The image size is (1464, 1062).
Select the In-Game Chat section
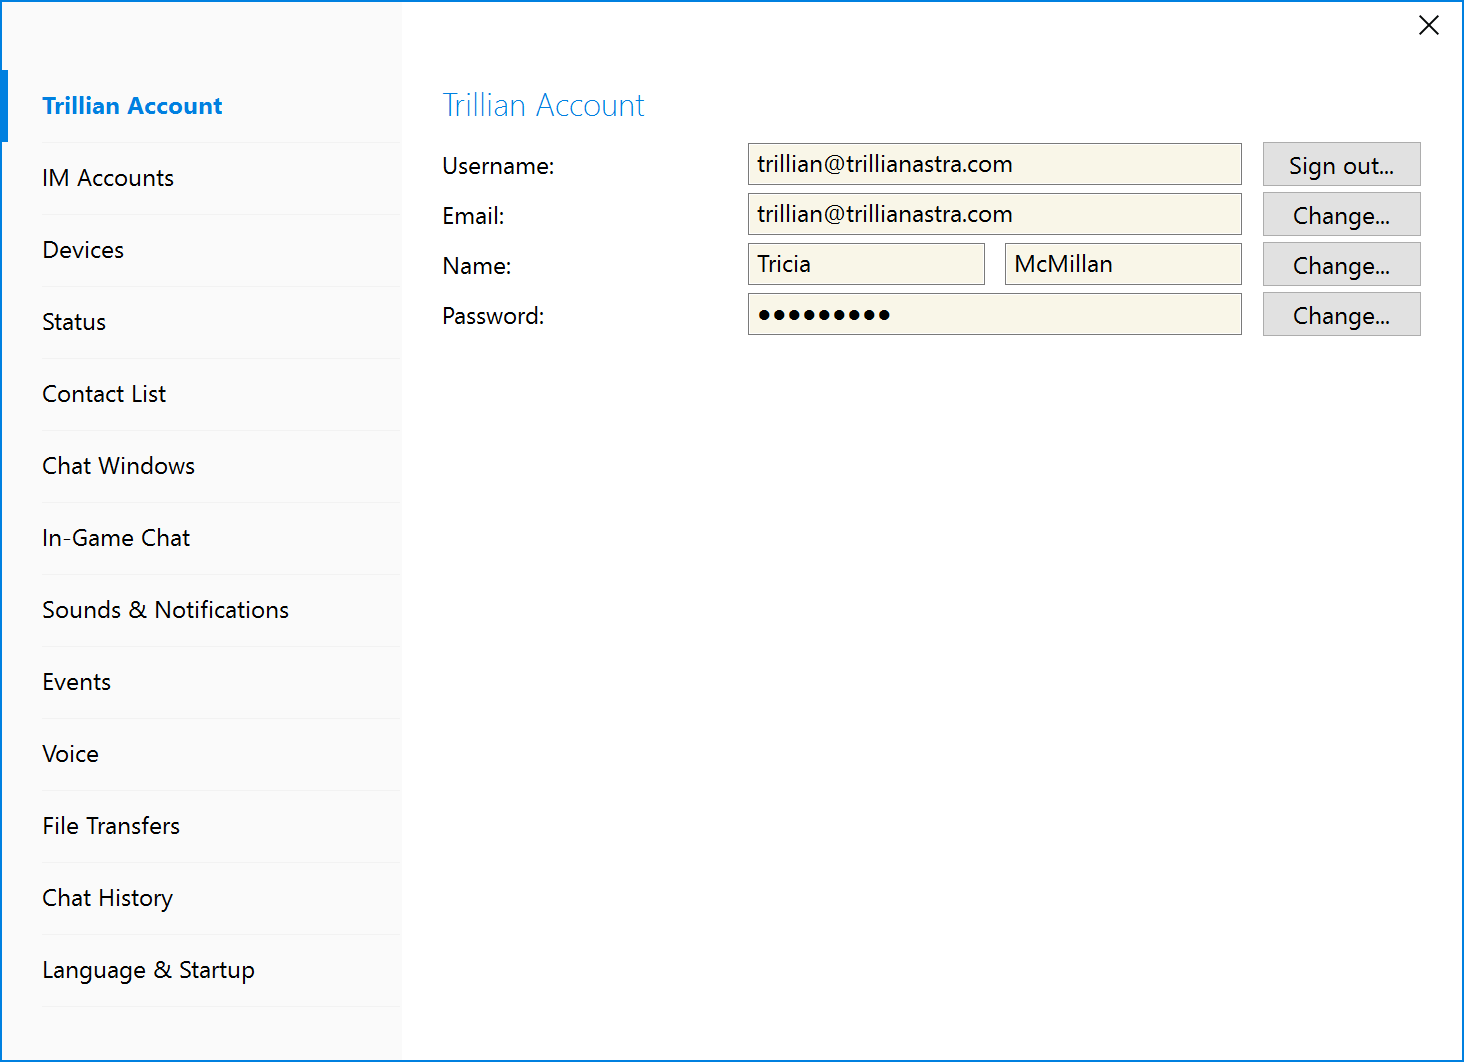point(201,538)
